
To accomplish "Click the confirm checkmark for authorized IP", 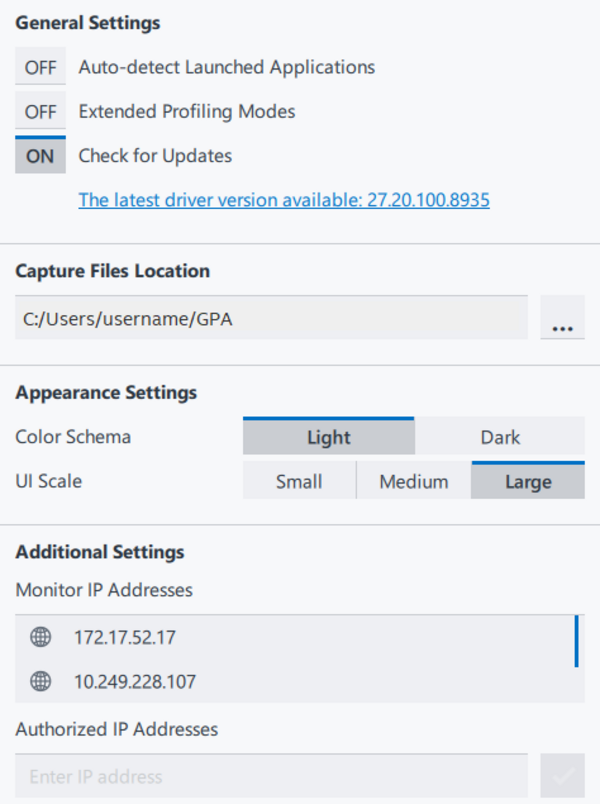I will (562, 776).
